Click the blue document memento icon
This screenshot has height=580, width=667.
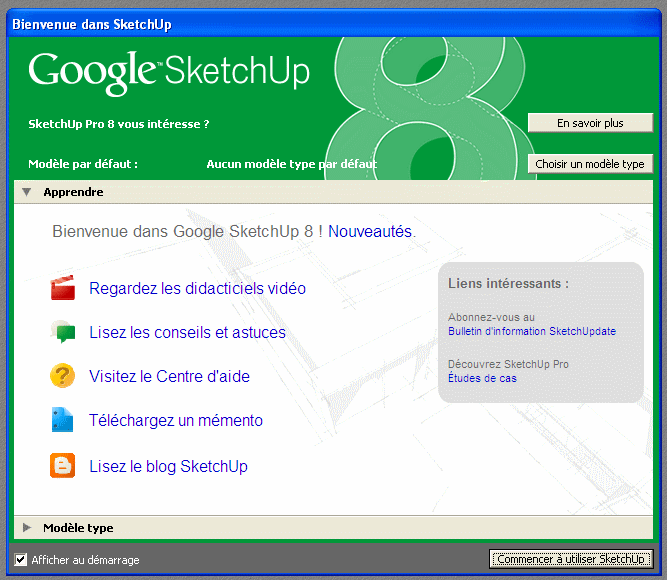[63, 420]
